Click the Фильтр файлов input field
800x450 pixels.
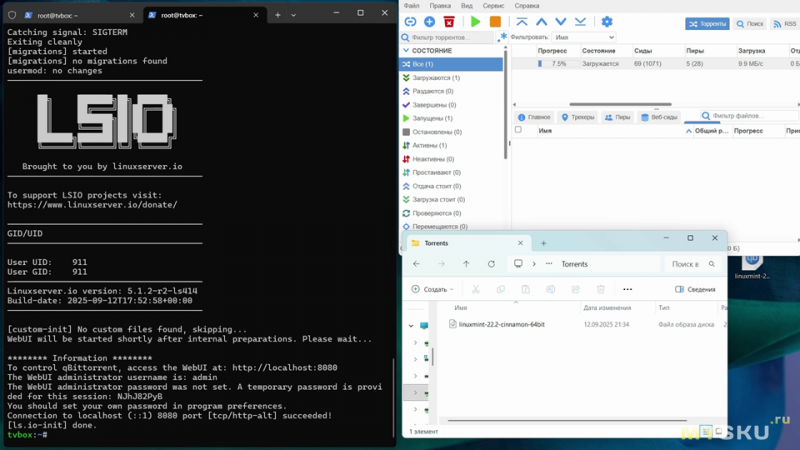[748, 116]
